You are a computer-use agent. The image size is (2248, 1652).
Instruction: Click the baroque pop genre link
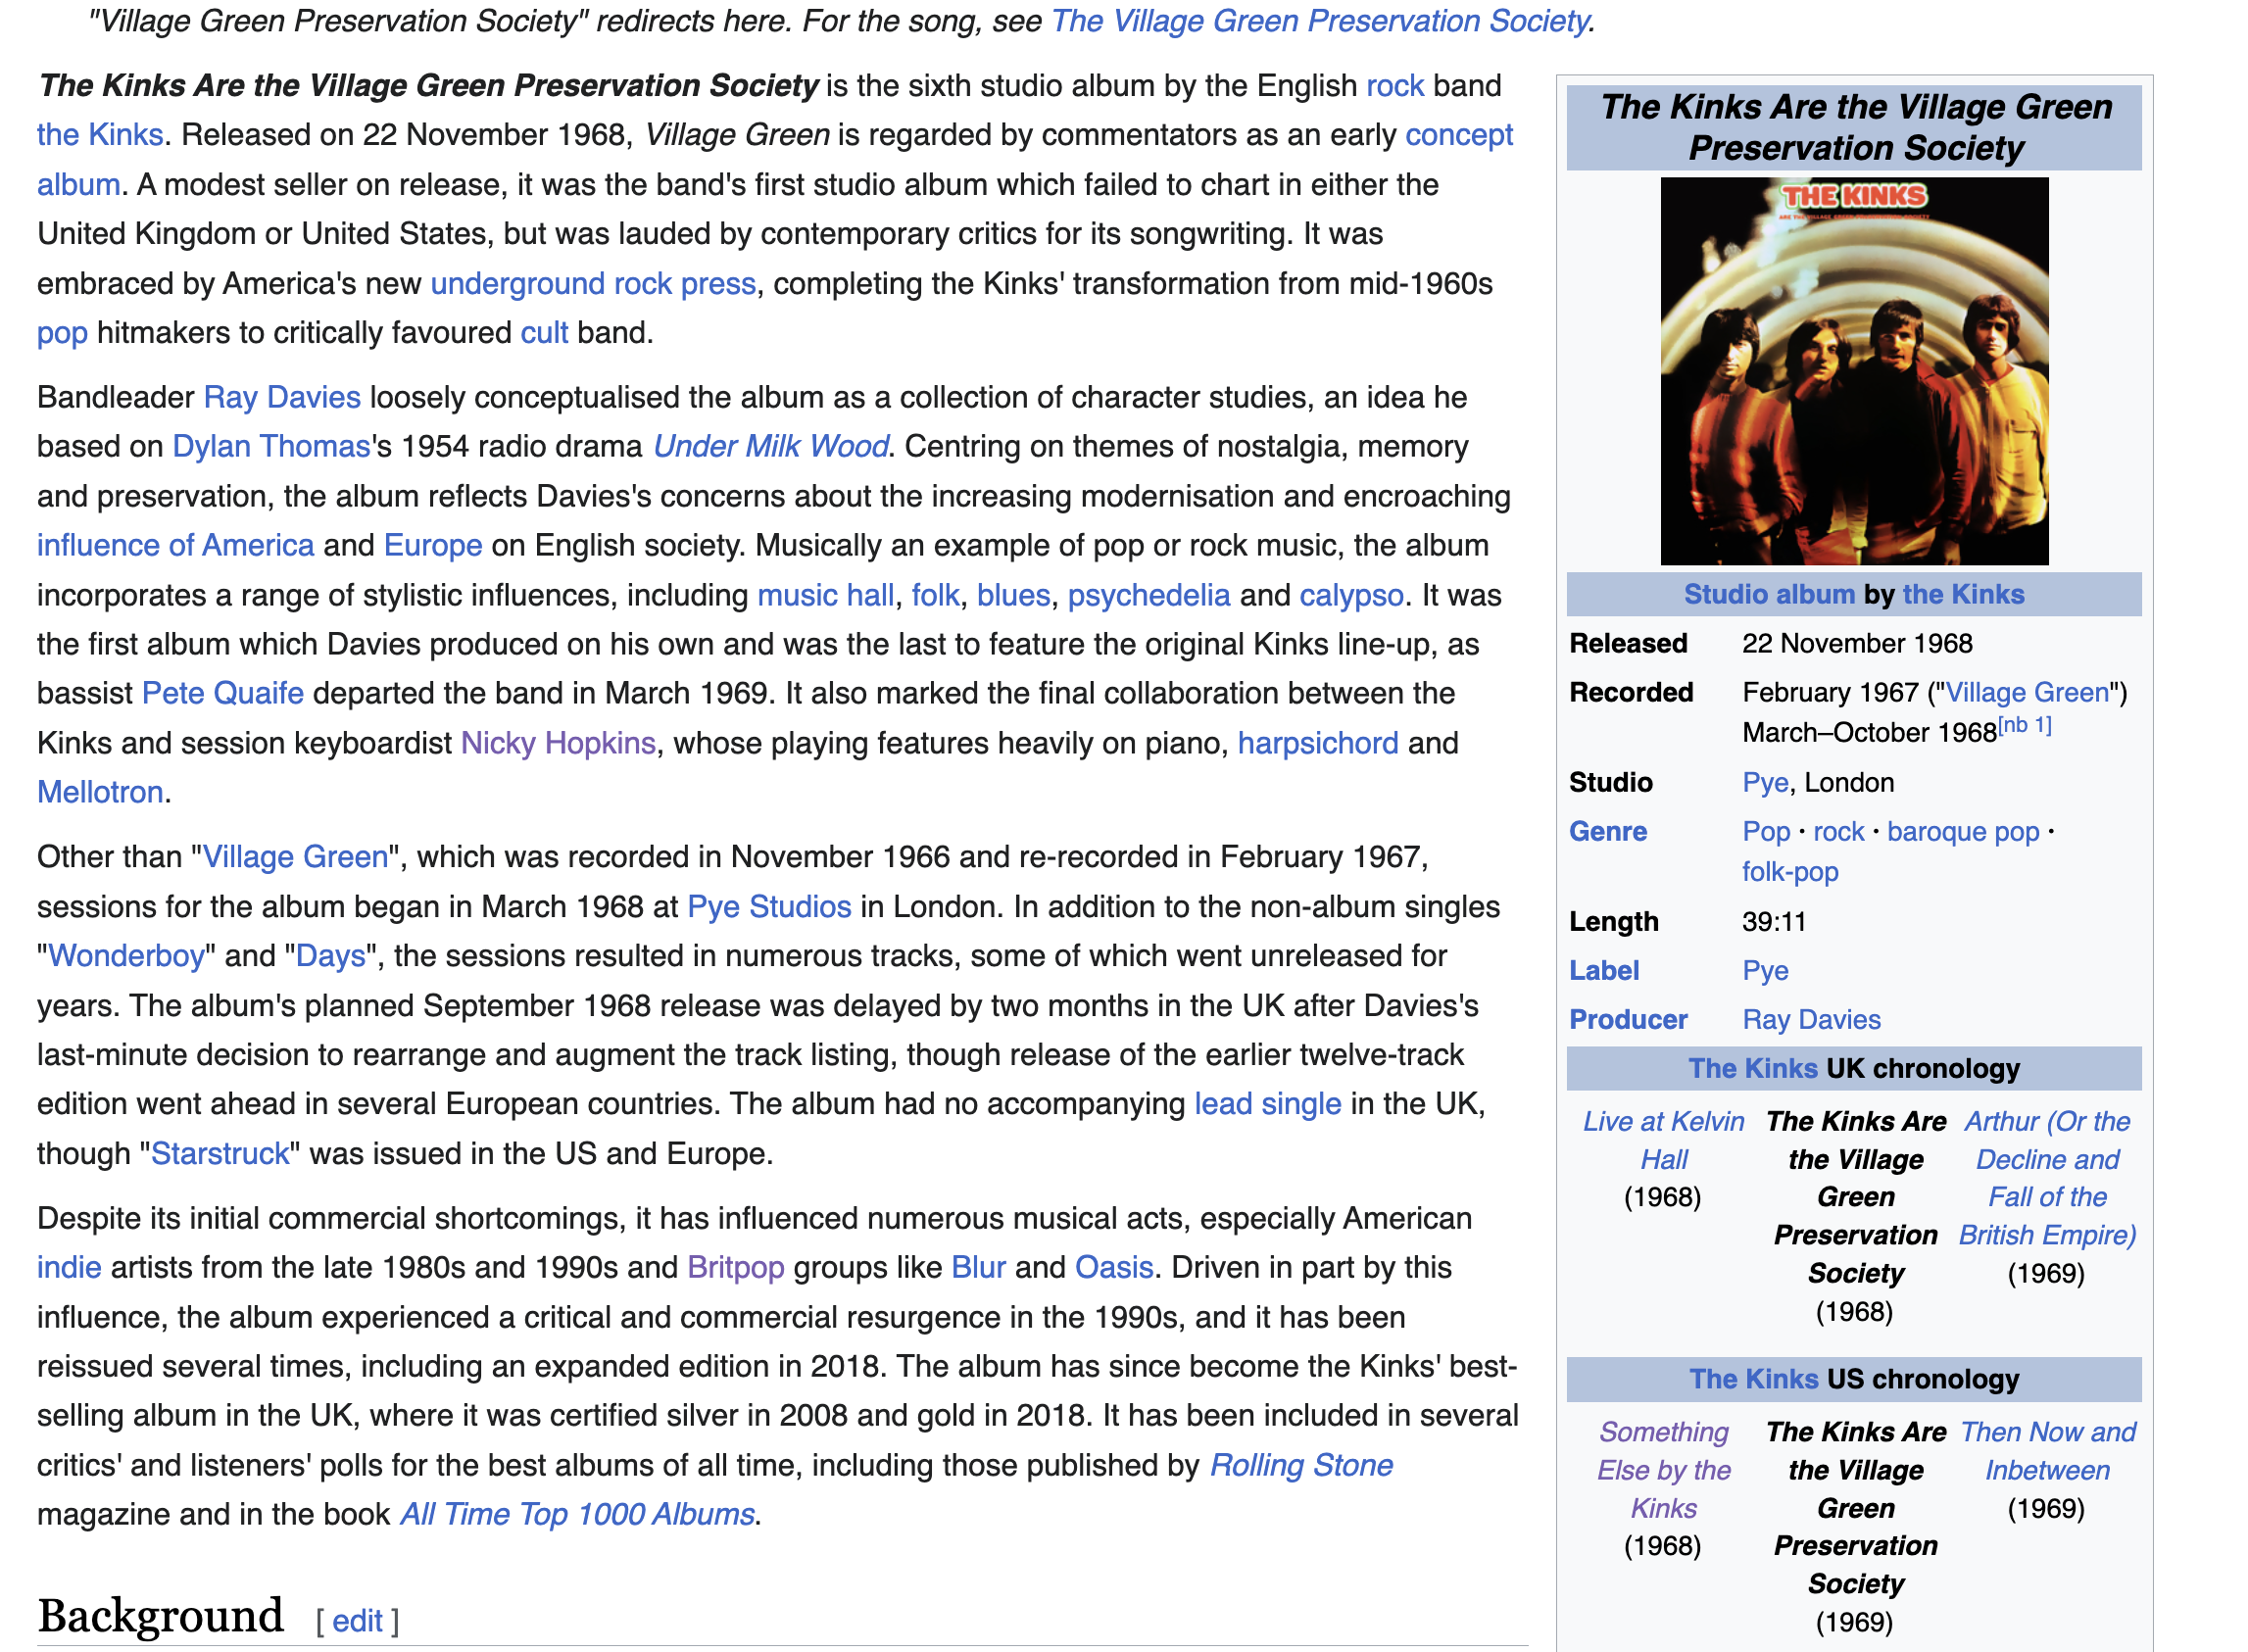click(1962, 832)
